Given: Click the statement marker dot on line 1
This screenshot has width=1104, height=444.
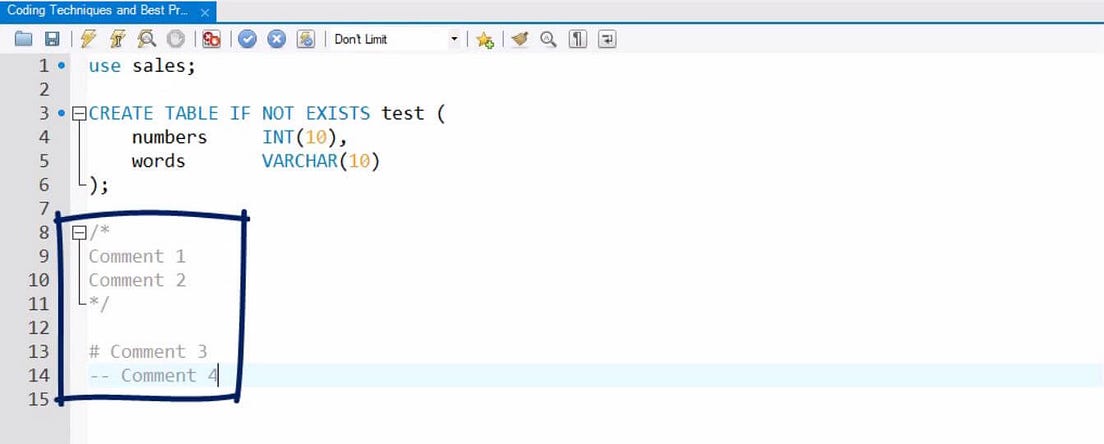Looking at the screenshot, I should (x=62, y=65).
